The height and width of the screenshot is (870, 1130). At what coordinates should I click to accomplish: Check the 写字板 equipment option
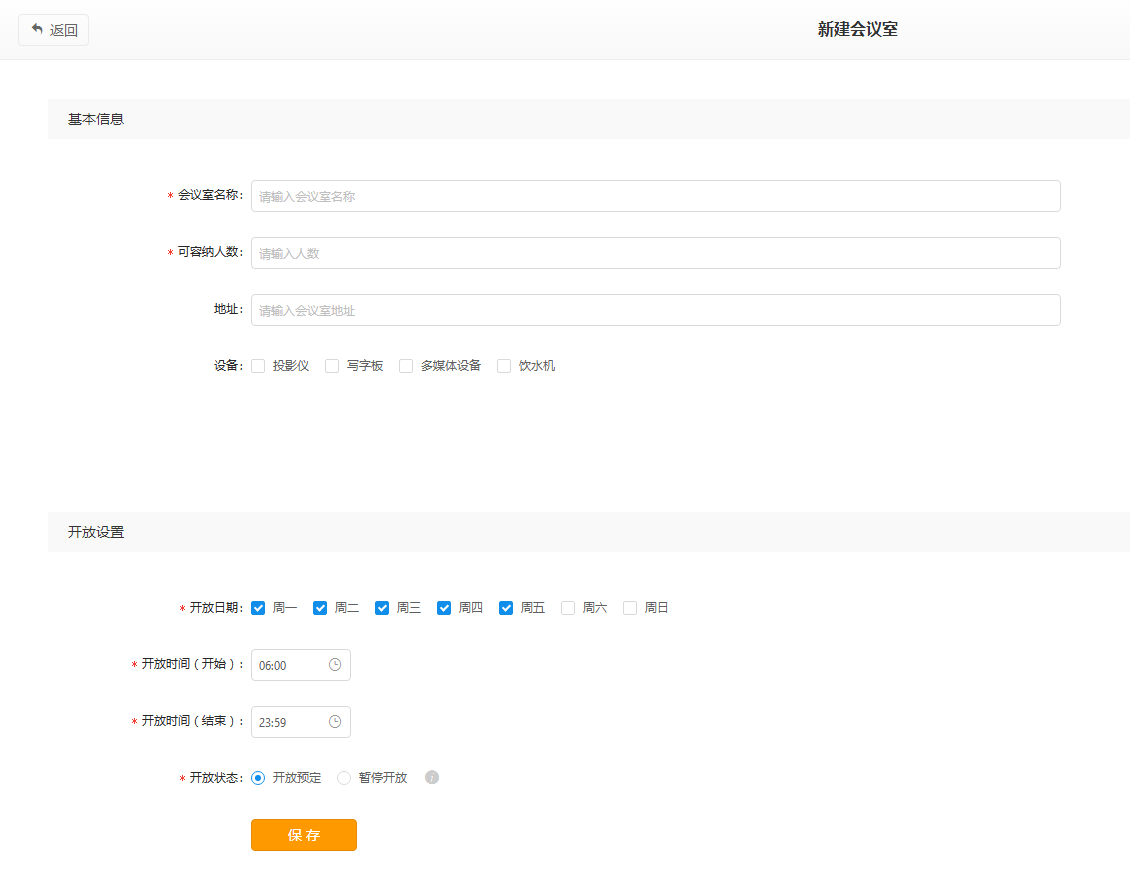coord(332,366)
